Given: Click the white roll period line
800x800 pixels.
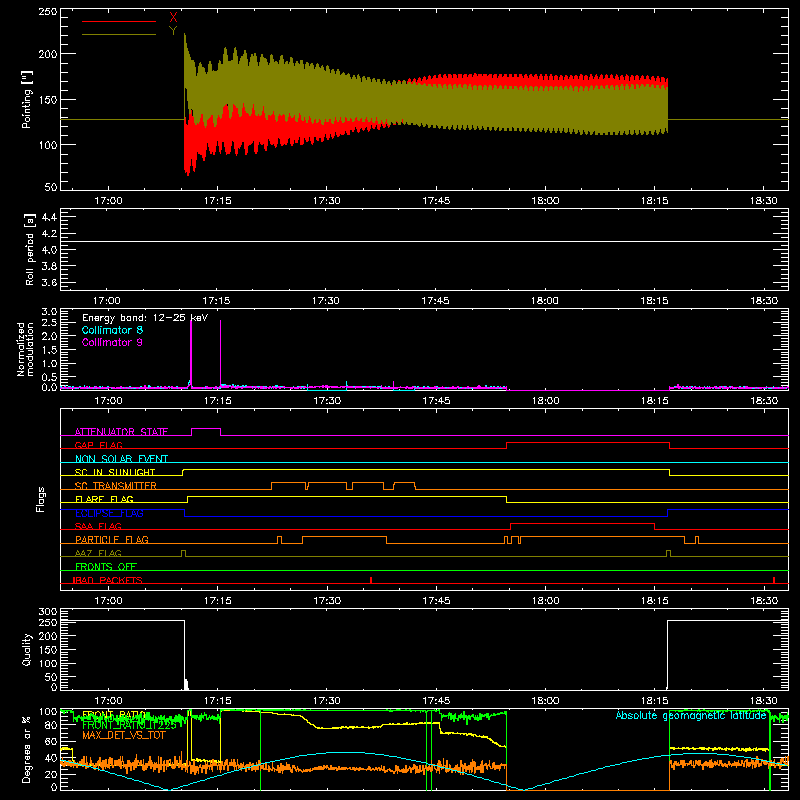Looking at the screenshot, I should coord(424,241).
